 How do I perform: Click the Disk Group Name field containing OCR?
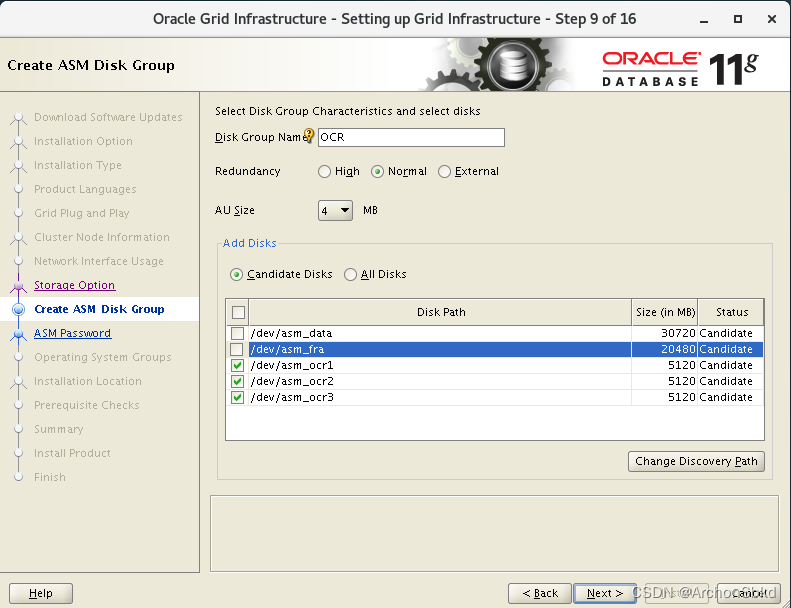click(x=411, y=137)
